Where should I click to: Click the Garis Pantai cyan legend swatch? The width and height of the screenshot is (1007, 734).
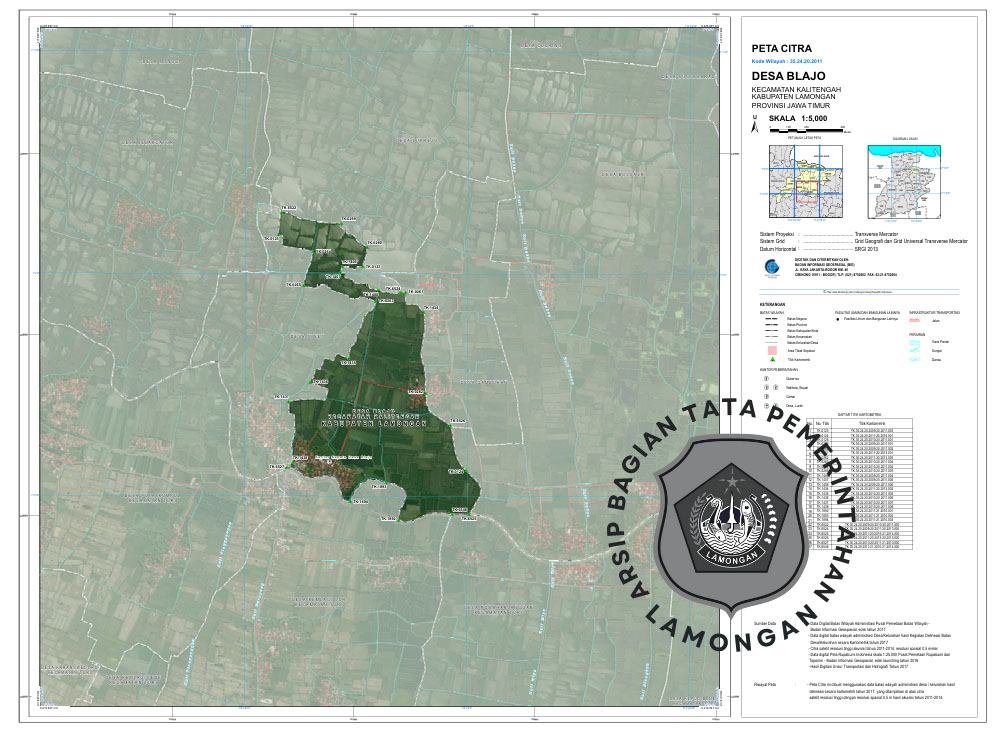click(916, 341)
